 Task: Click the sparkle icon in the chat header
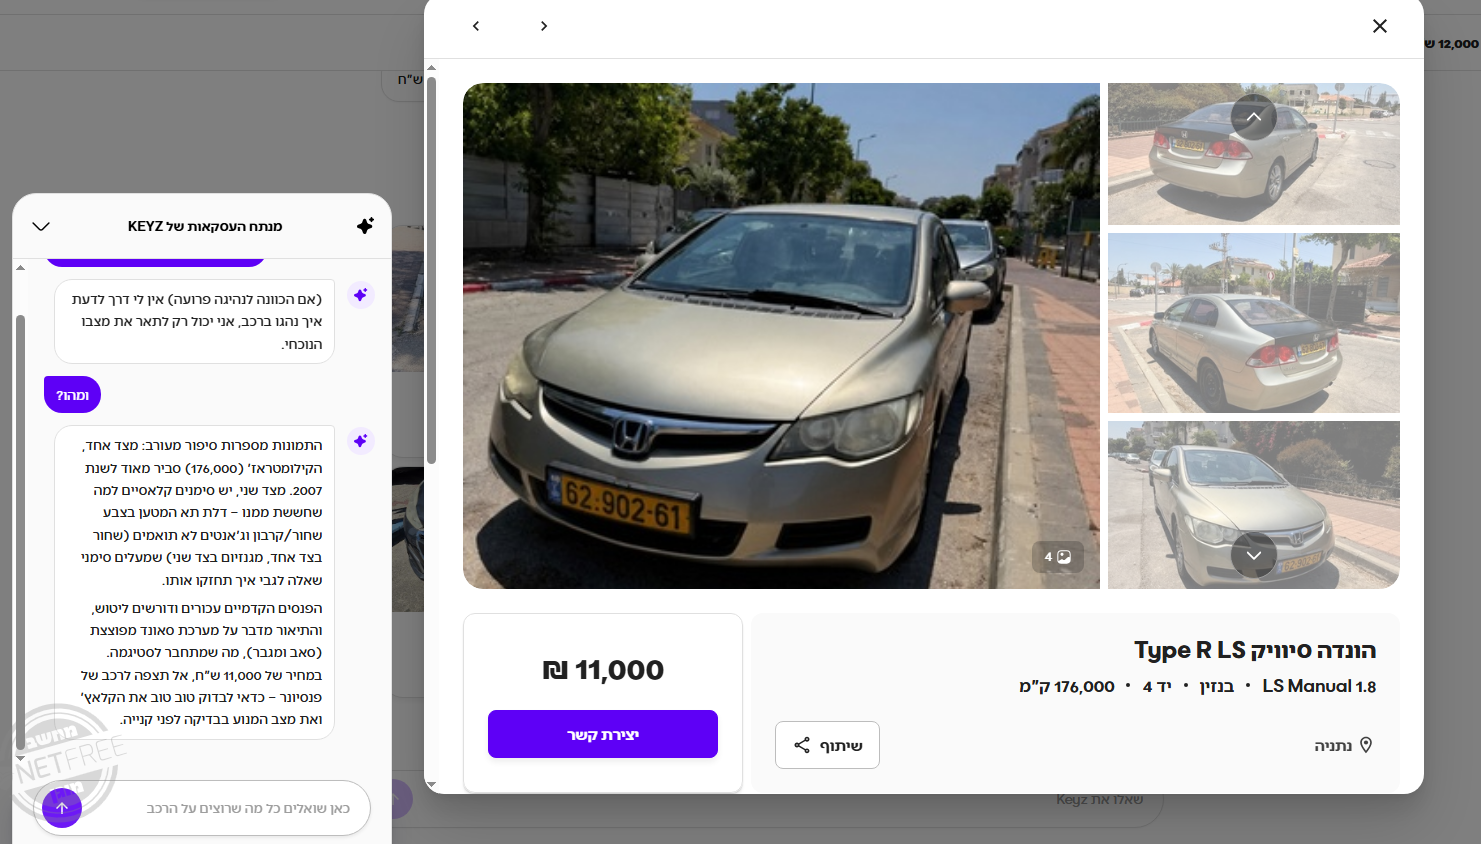coord(365,226)
